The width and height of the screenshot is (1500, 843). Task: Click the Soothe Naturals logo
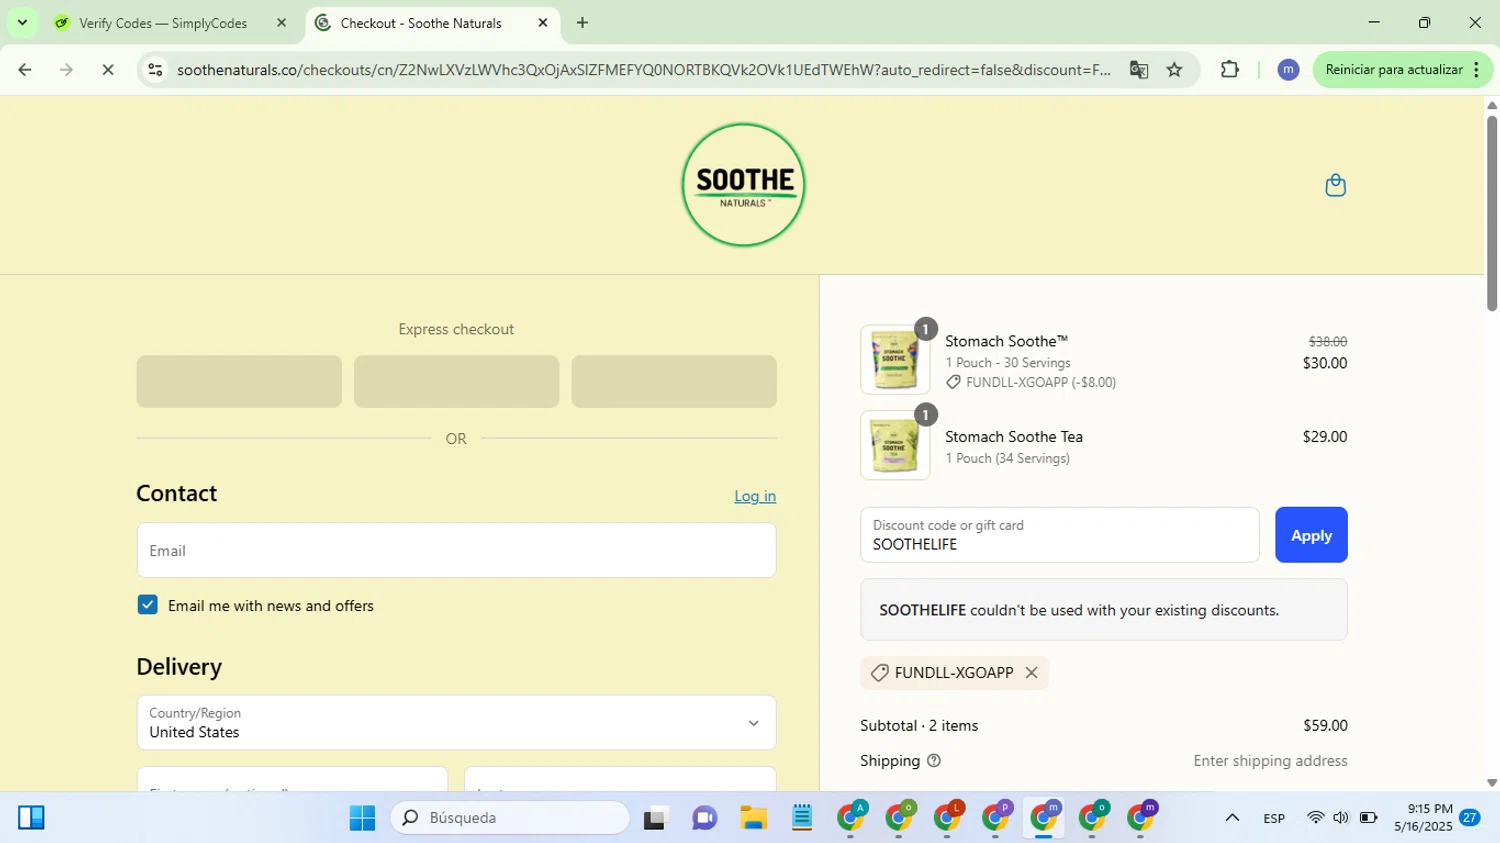coord(743,185)
